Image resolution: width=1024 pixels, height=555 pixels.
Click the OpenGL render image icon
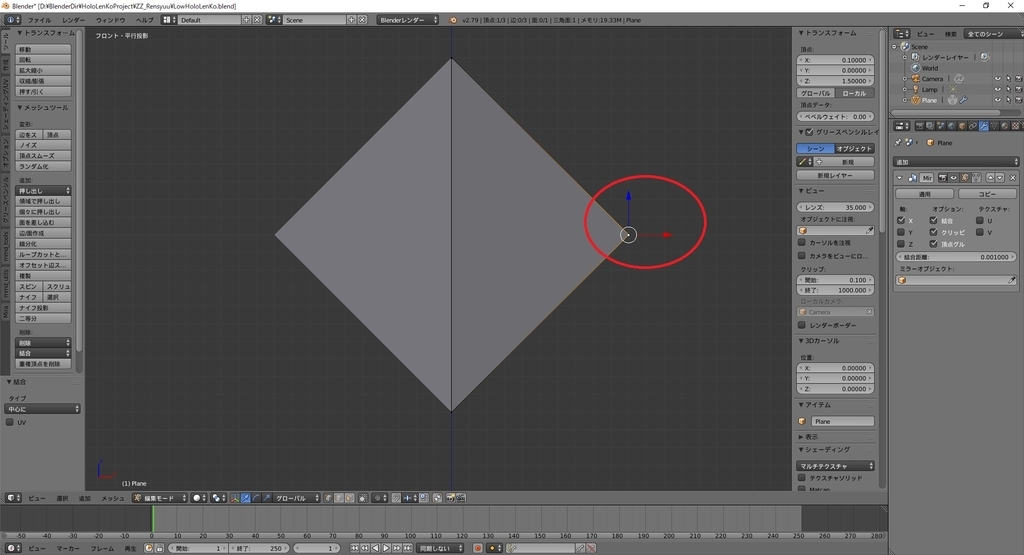[450, 498]
